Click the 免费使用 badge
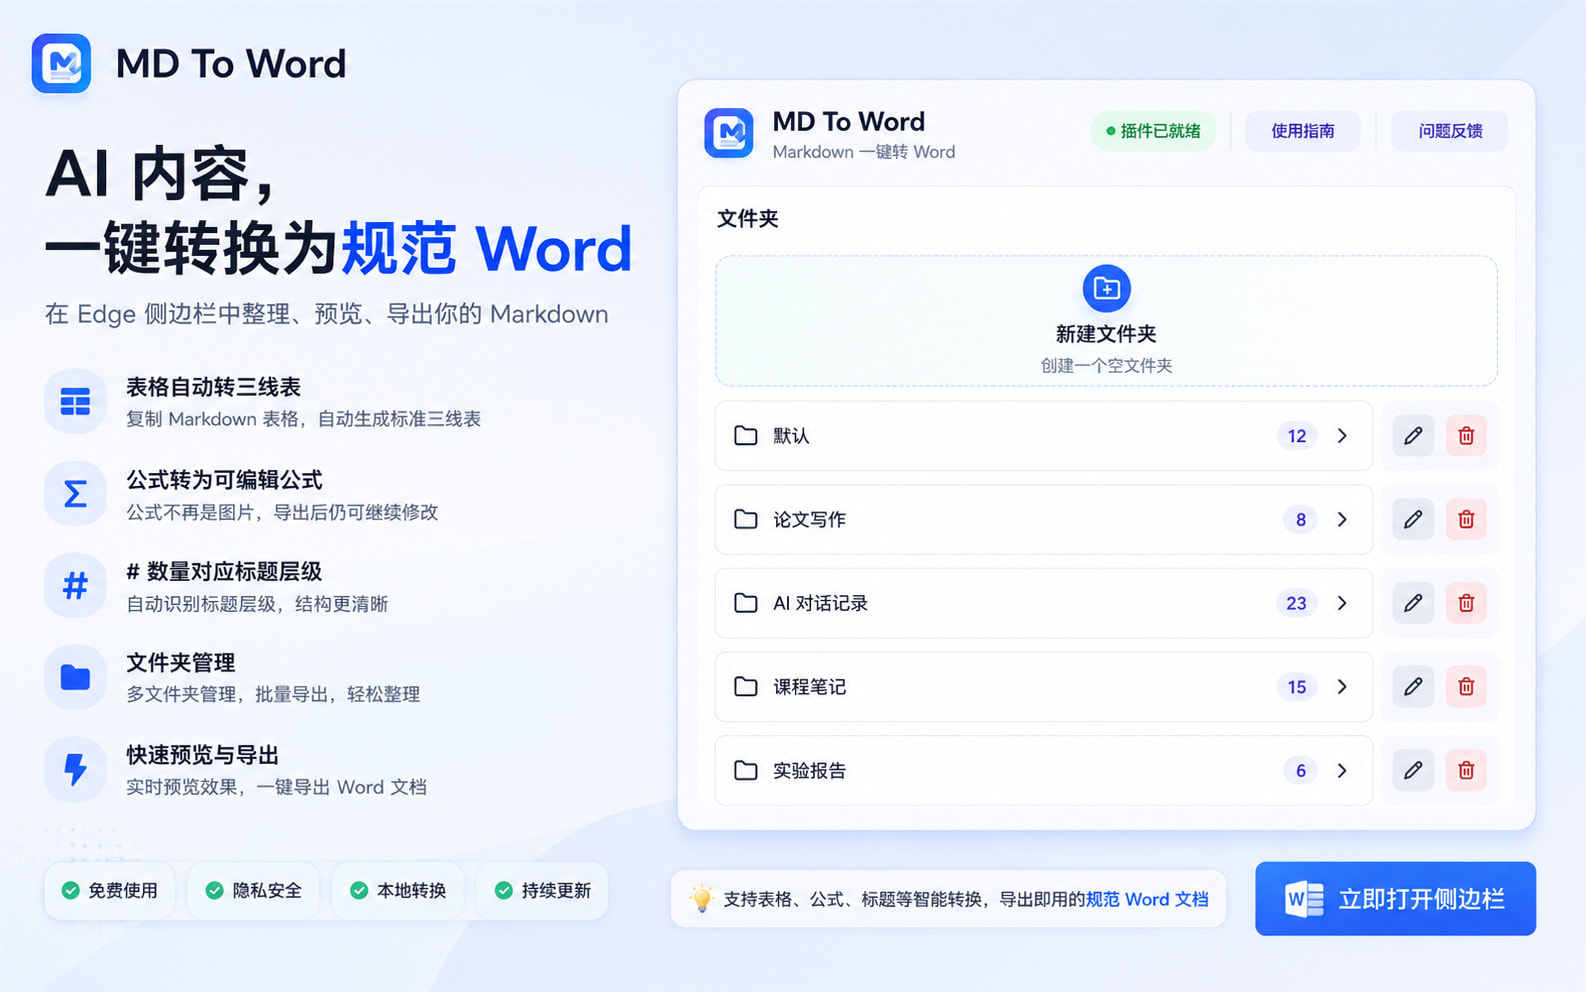Screen dimensions: 1586x992 click(x=110, y=890)
